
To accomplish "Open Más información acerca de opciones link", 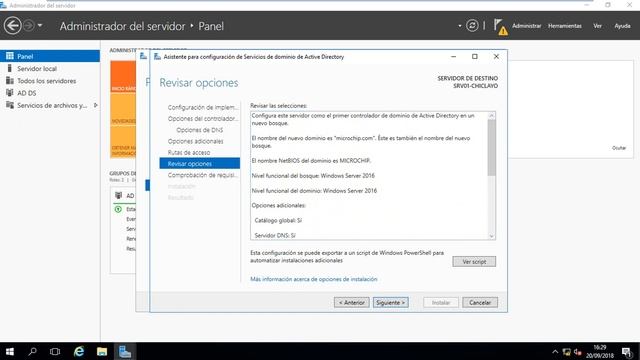I will pyautogui.click(x=313, y=279).
